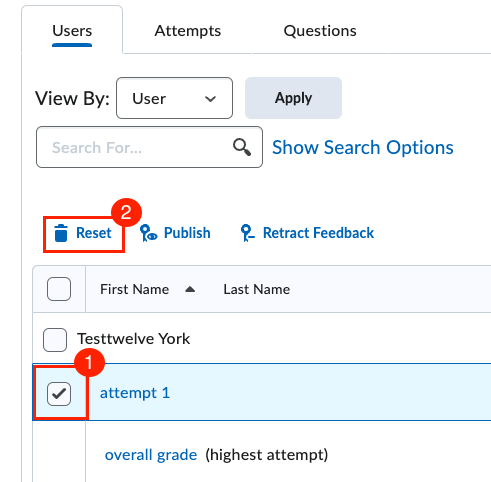Check the Testtwelve York checkbox
491x482 pixels.
[x=55, y=340]
